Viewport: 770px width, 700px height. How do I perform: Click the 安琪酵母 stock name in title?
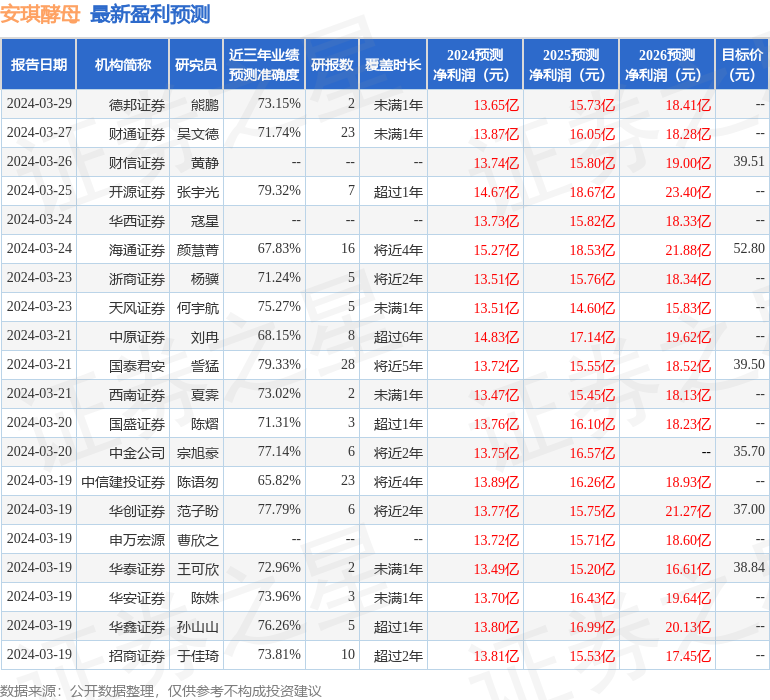click(40, 14)
